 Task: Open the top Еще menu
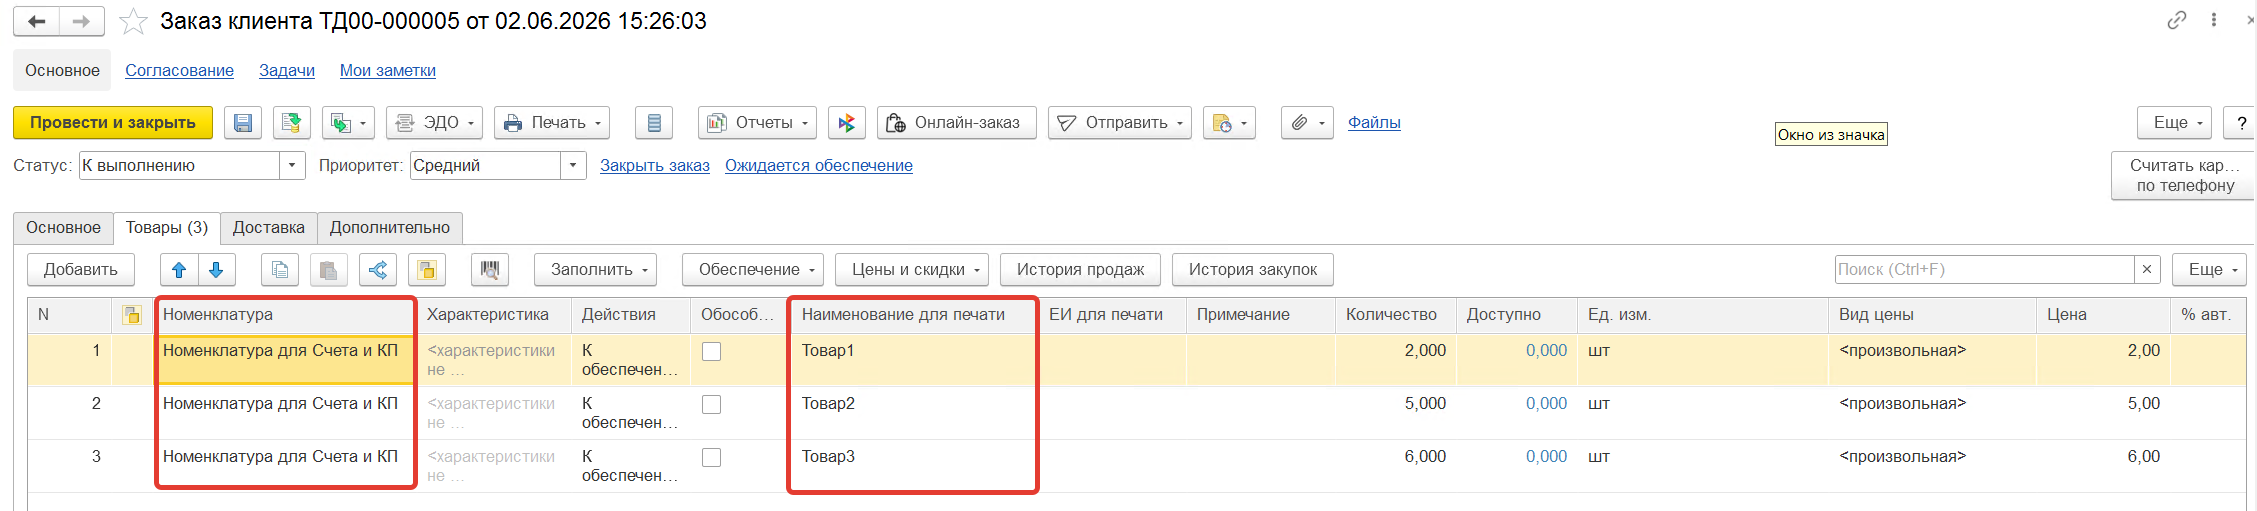point(2175,123)
